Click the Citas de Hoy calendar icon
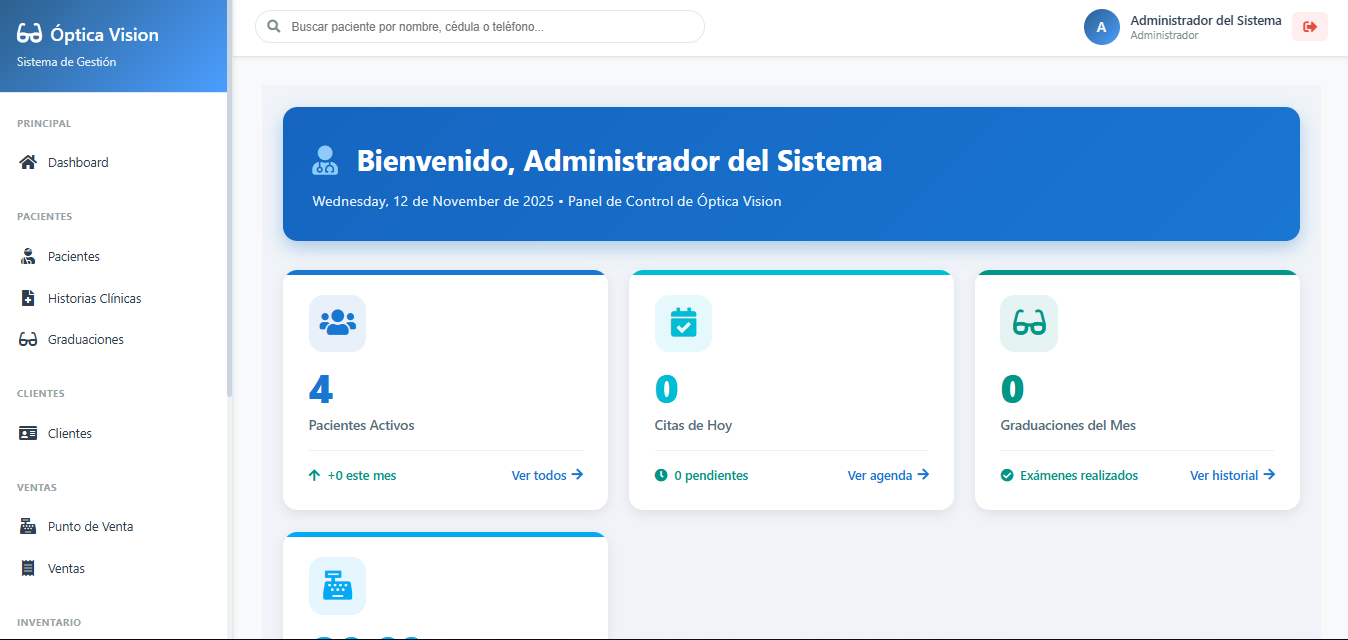The height and width of the screenshot is (640, 1348). pyautogui.click(x=683, y=323)
